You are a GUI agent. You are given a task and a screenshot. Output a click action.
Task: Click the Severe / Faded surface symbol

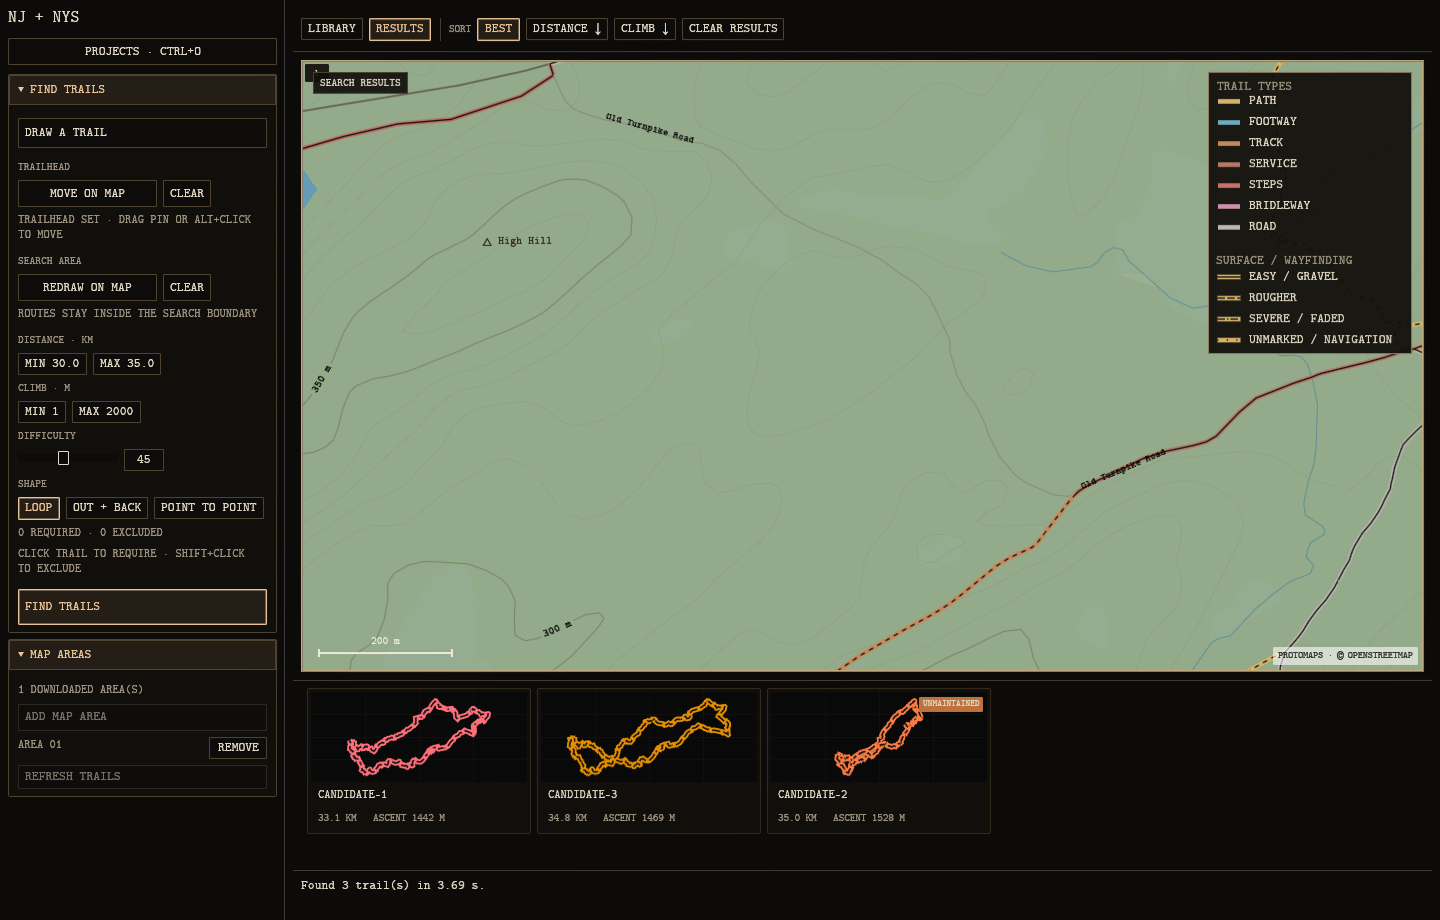click(1229, 319)
